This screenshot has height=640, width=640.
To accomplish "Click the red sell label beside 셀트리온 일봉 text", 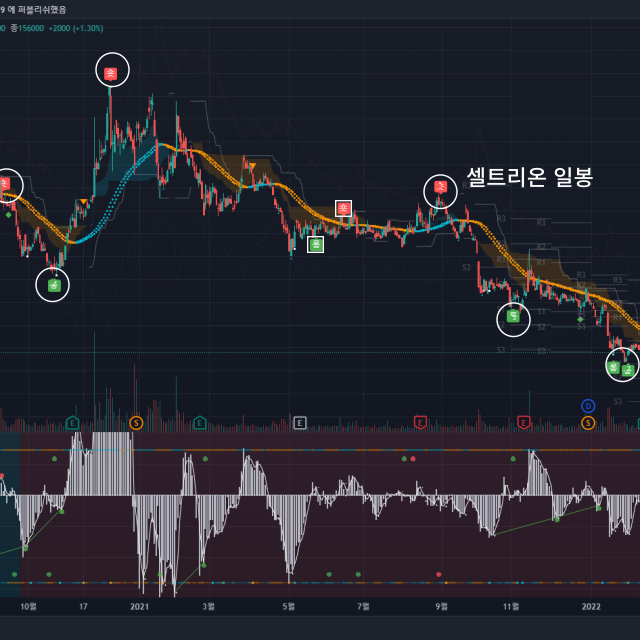I will (x=440, y=187).
